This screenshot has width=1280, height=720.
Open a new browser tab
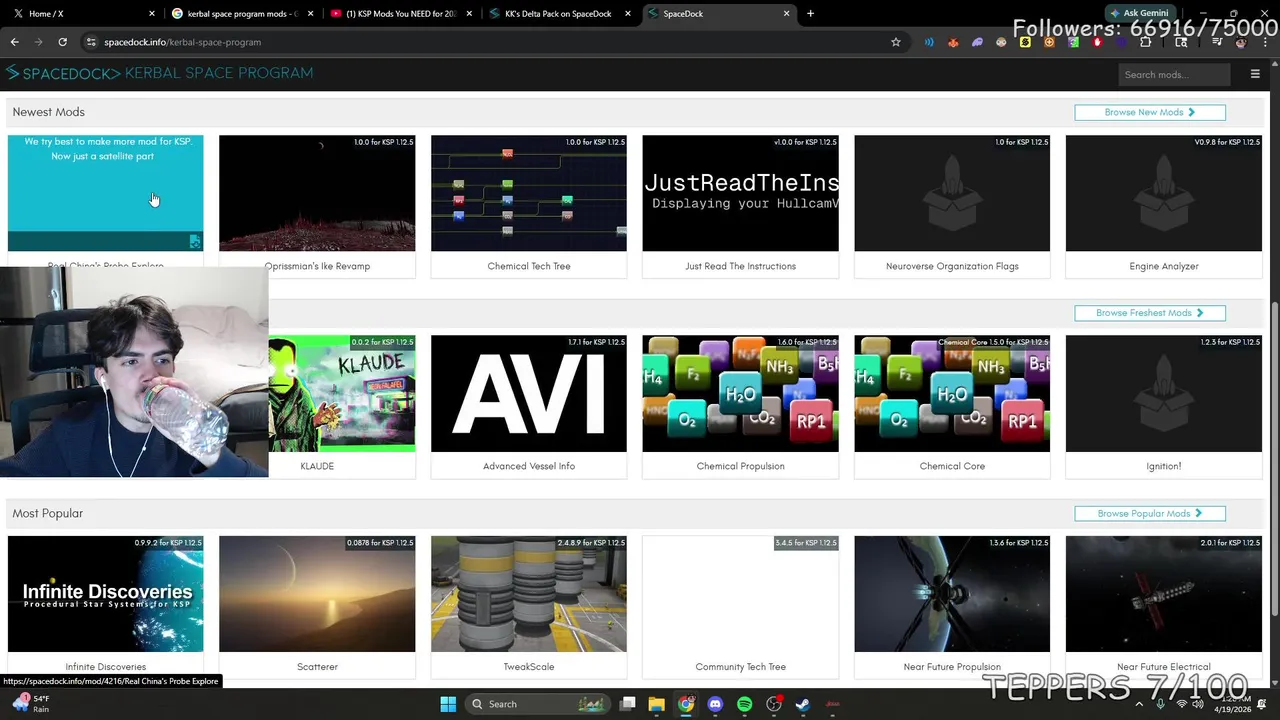click(810, 13)
